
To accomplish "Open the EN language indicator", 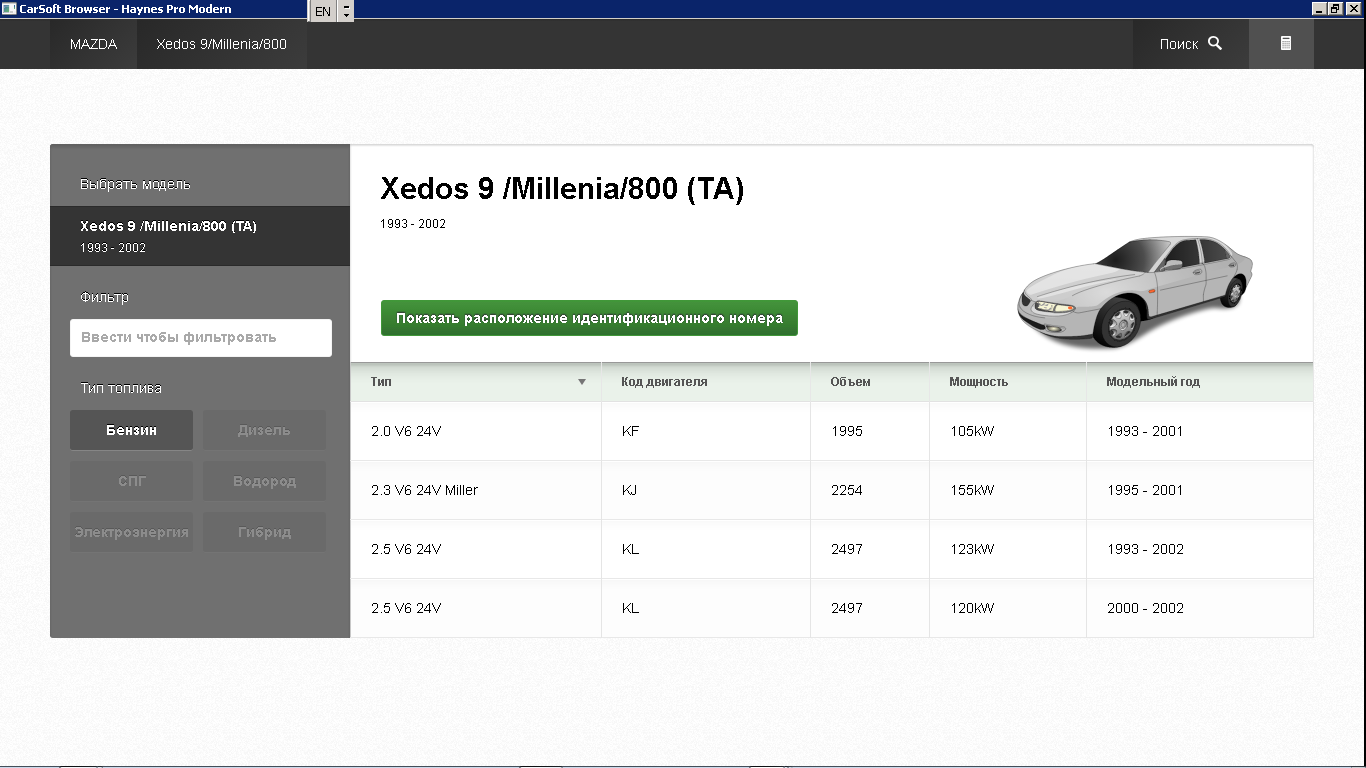I will pyautogui.click(x=322, y=12).
